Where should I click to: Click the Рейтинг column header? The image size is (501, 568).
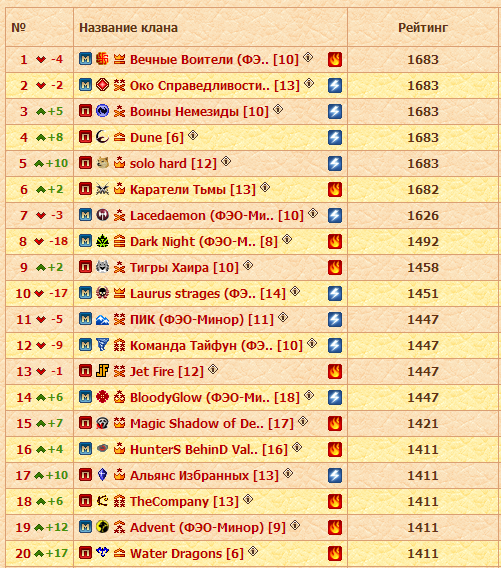(x=423, y=28)
